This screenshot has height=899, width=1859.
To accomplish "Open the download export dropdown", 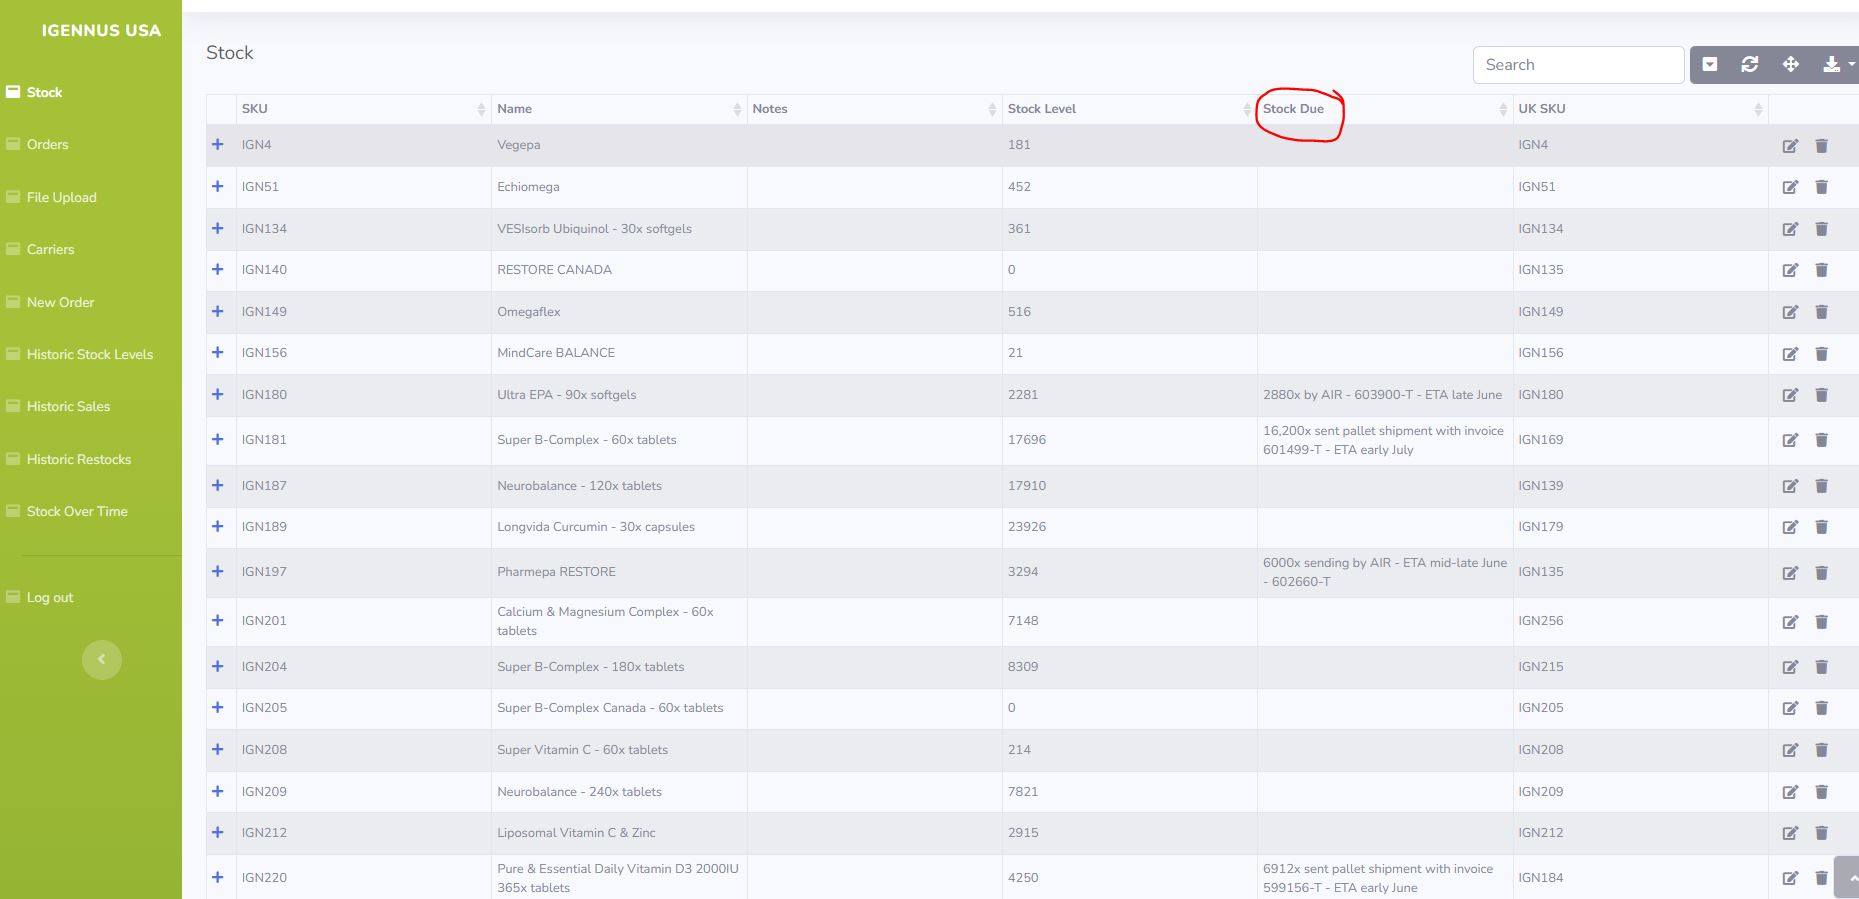I will [1836, 65].
